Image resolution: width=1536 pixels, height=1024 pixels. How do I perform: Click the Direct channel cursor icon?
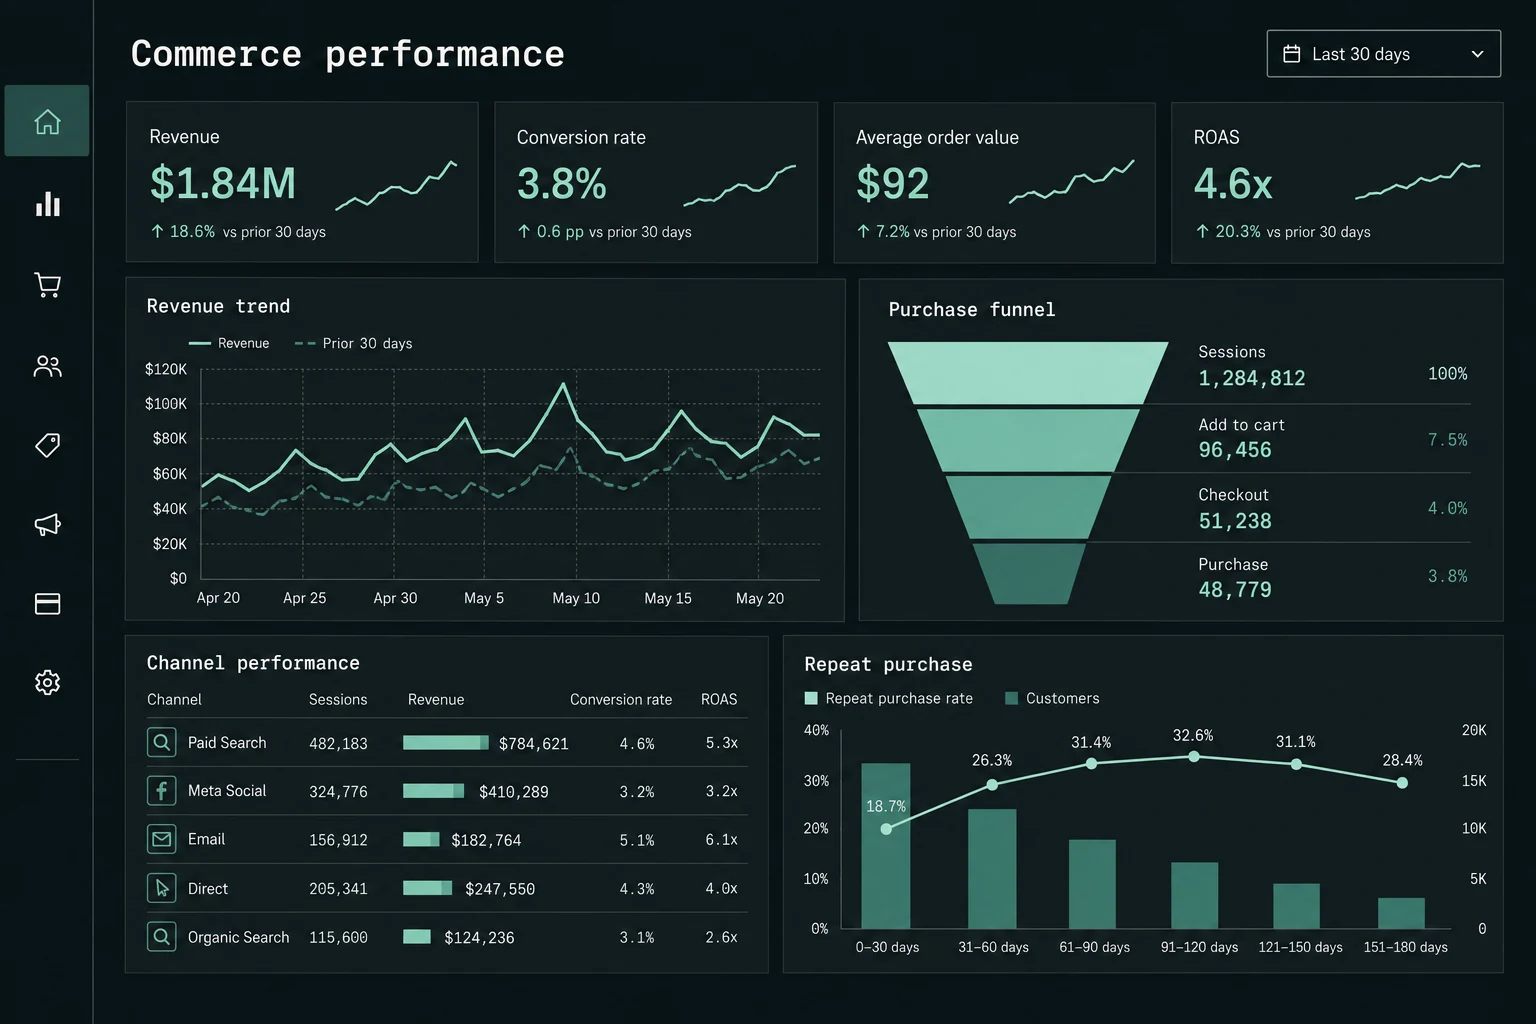click(x=161, y=888)
